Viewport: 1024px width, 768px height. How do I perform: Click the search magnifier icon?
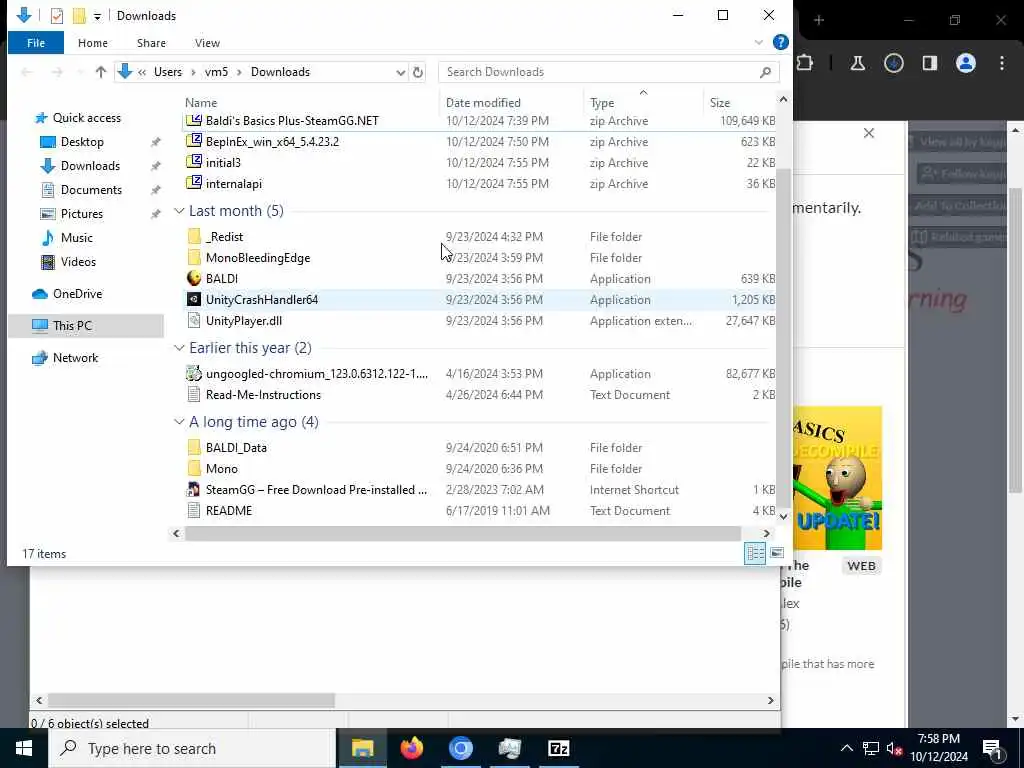coord(765,72)
